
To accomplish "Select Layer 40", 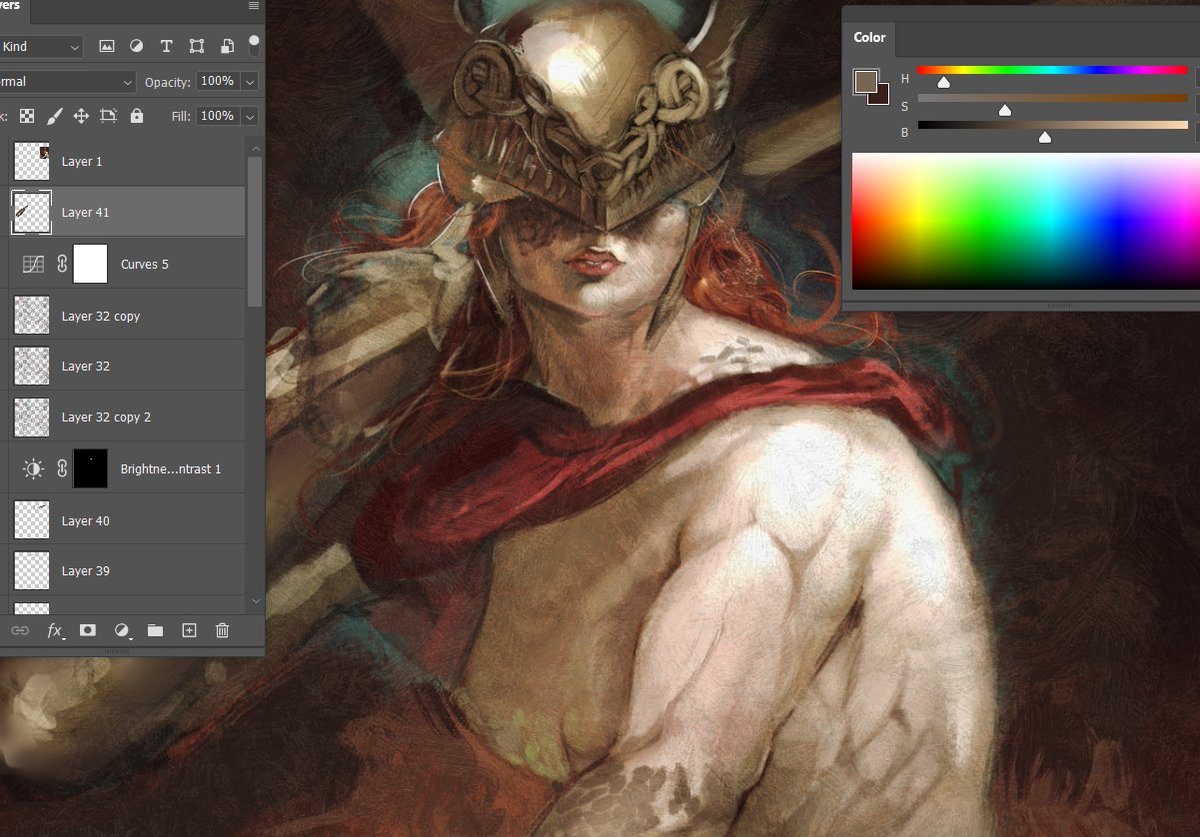I will [126, 520].
